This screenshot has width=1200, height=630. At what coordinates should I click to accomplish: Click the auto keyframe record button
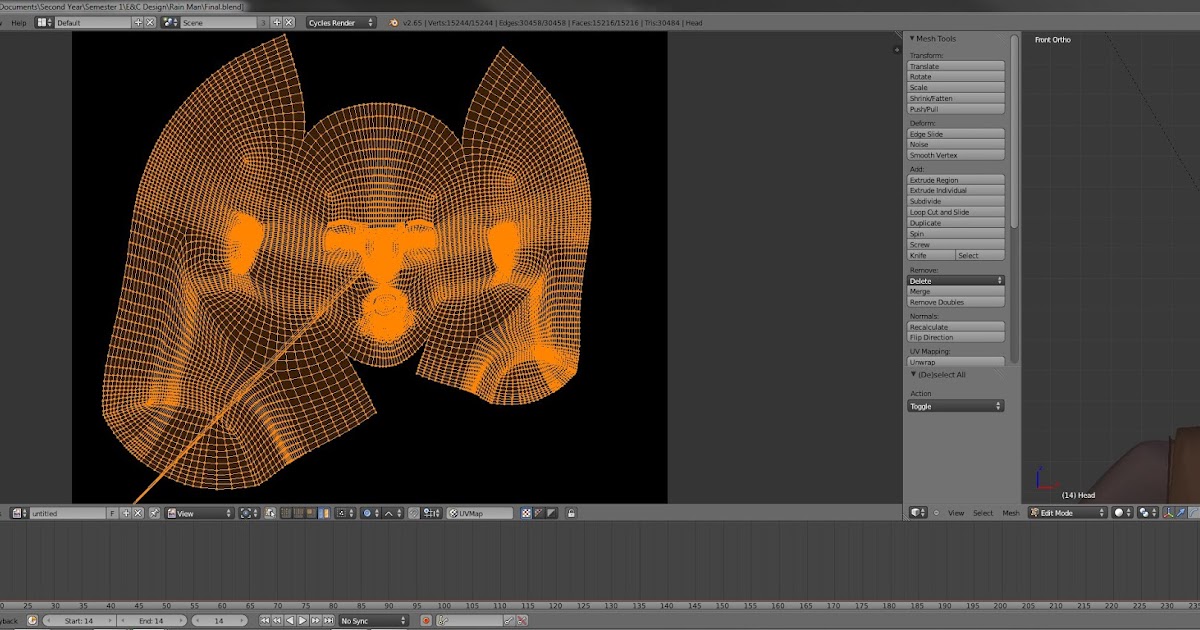tap(426, 621)
